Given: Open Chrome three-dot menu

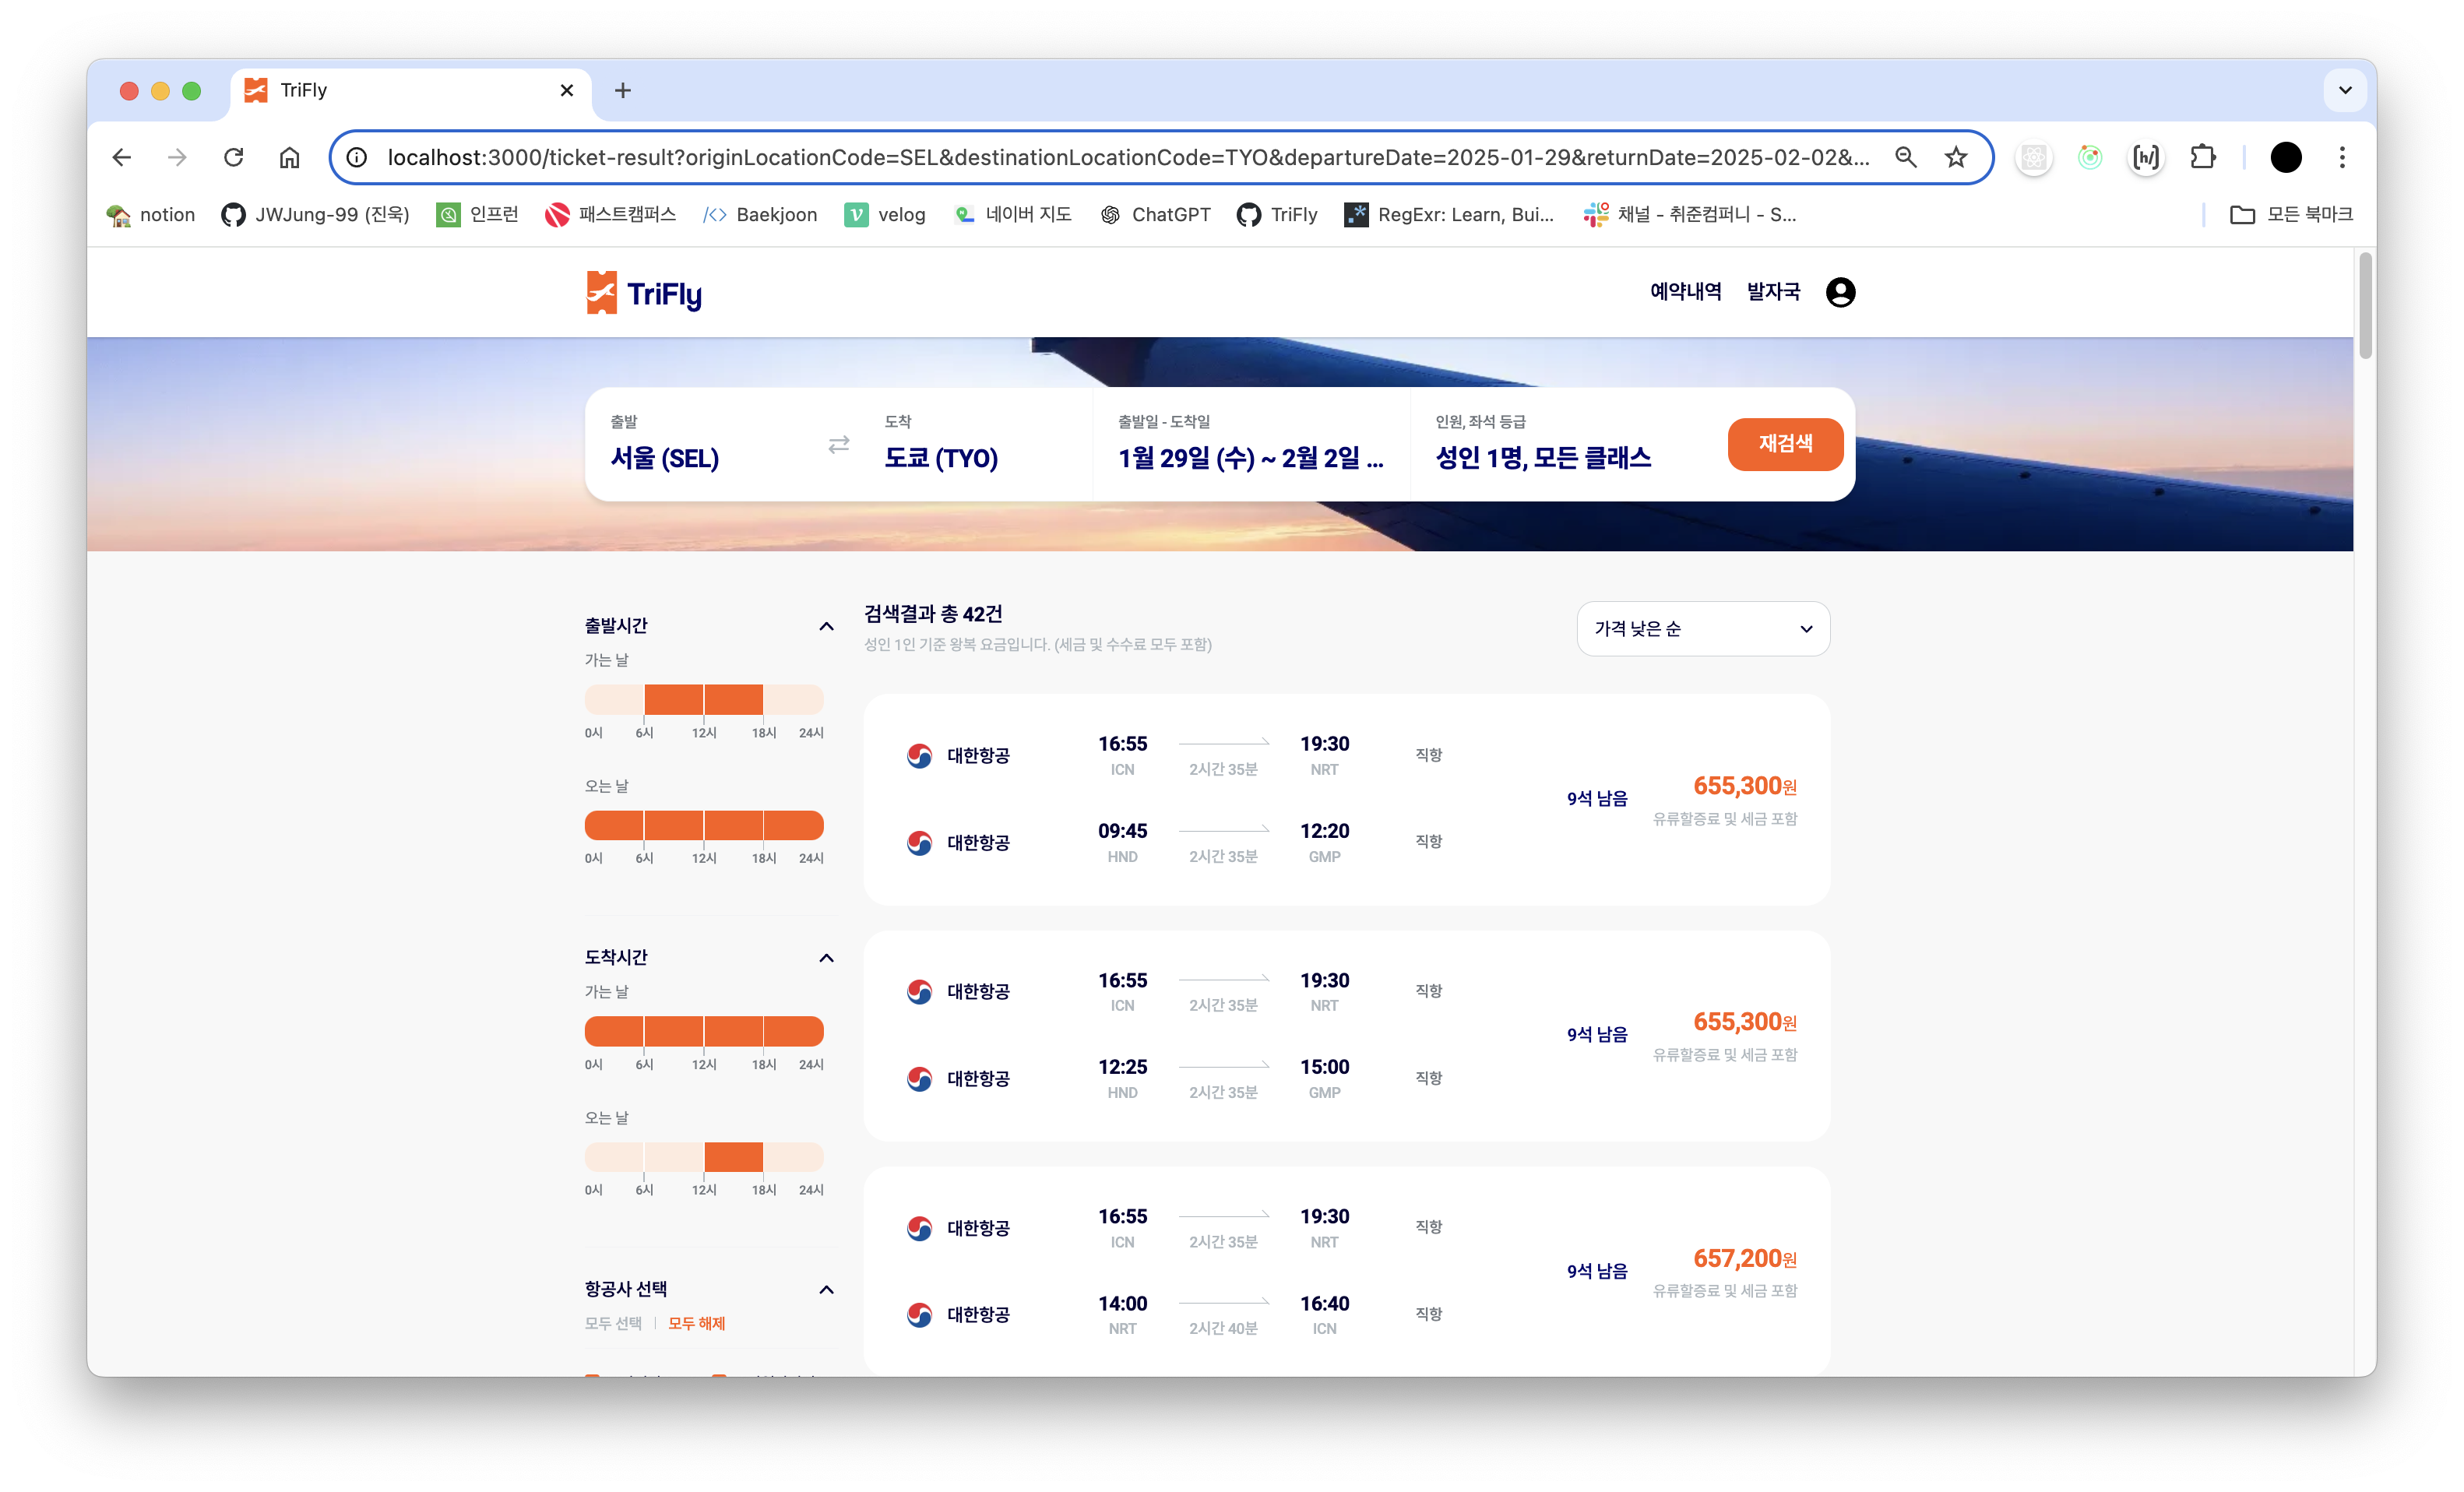Looking at the screenshot, I should (2342, 157).
